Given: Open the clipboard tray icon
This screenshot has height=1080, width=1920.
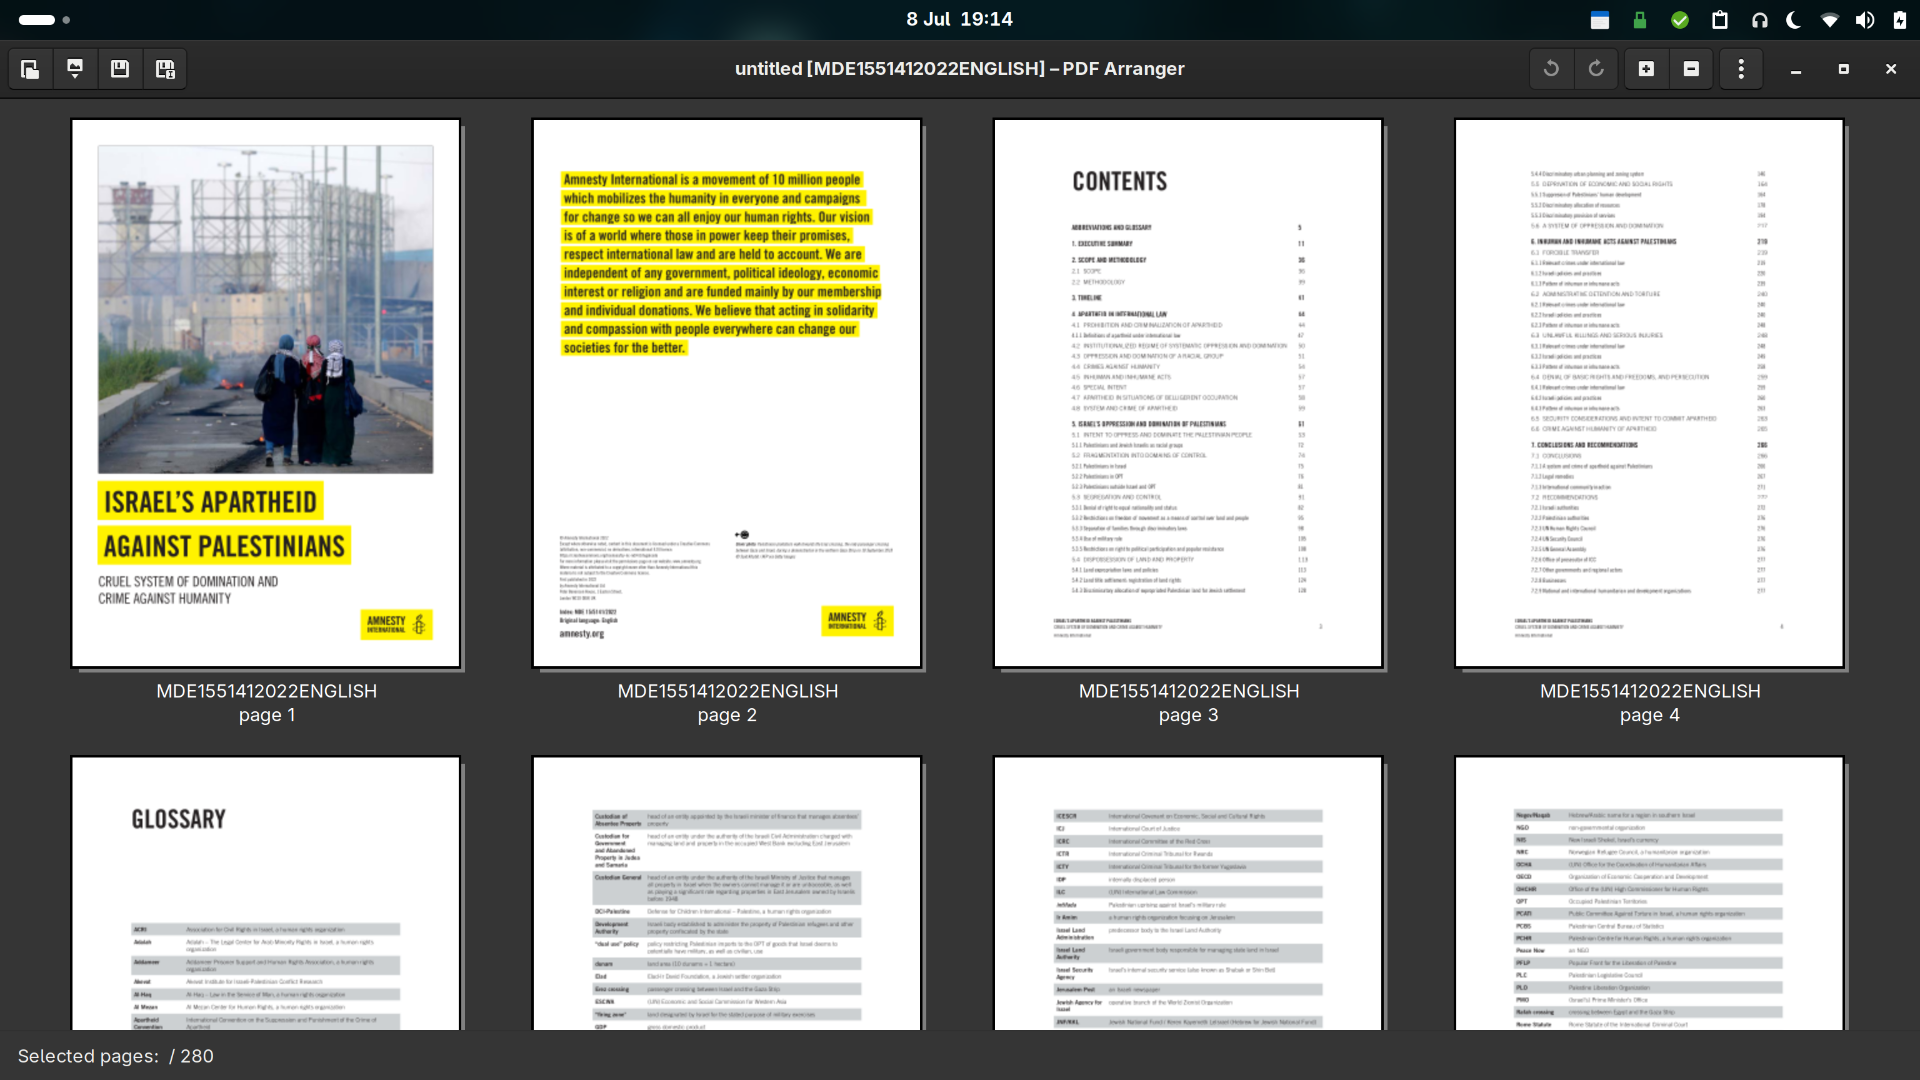Looking at the screenshot, I should tap(1720, 20).
